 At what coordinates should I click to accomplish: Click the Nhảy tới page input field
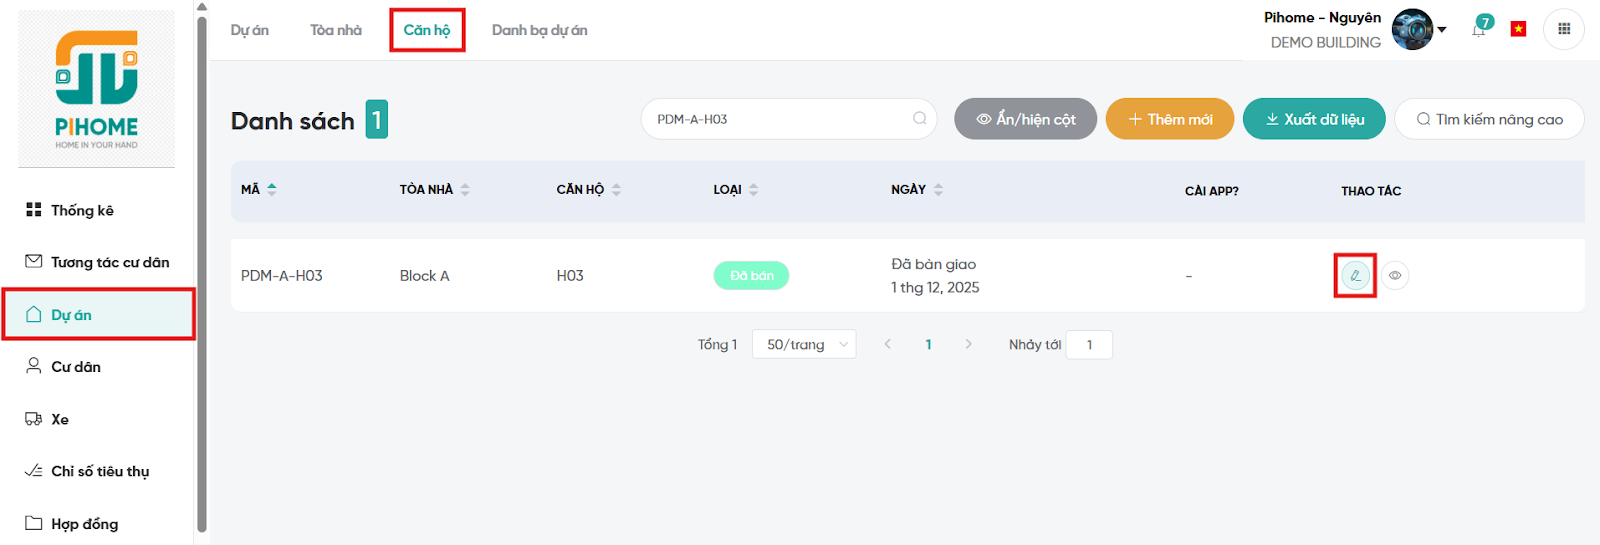[x=1089, y=344]
